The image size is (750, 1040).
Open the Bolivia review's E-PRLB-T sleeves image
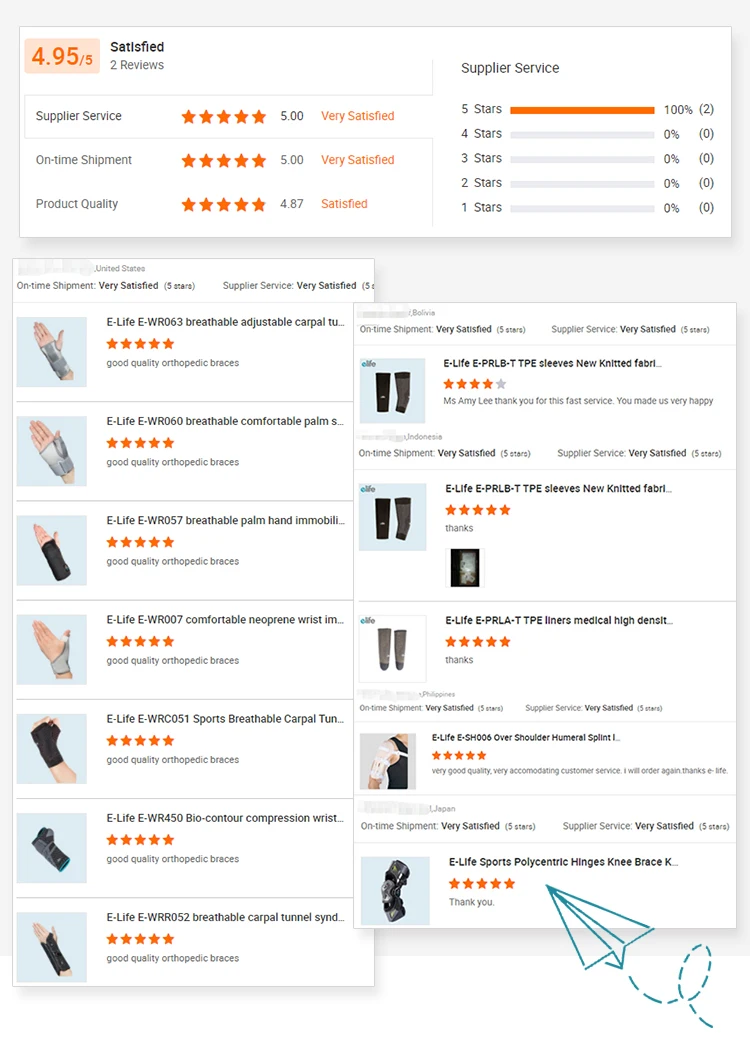point(393,391)
